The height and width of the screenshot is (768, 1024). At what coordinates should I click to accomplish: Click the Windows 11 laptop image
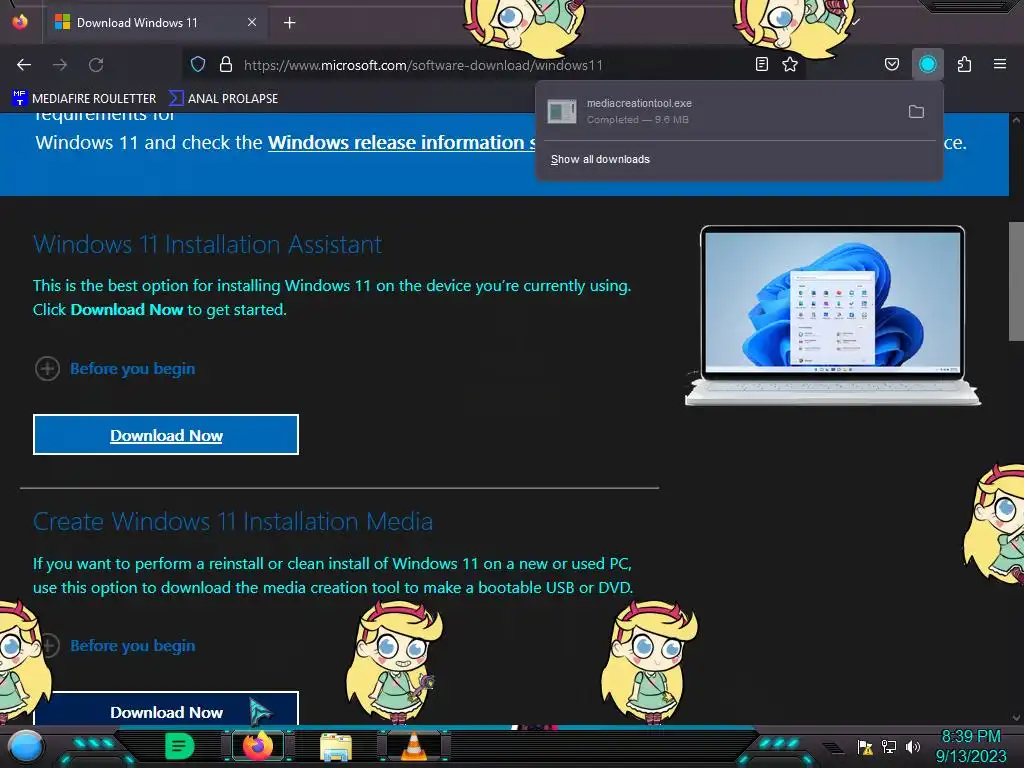[833, 315]
